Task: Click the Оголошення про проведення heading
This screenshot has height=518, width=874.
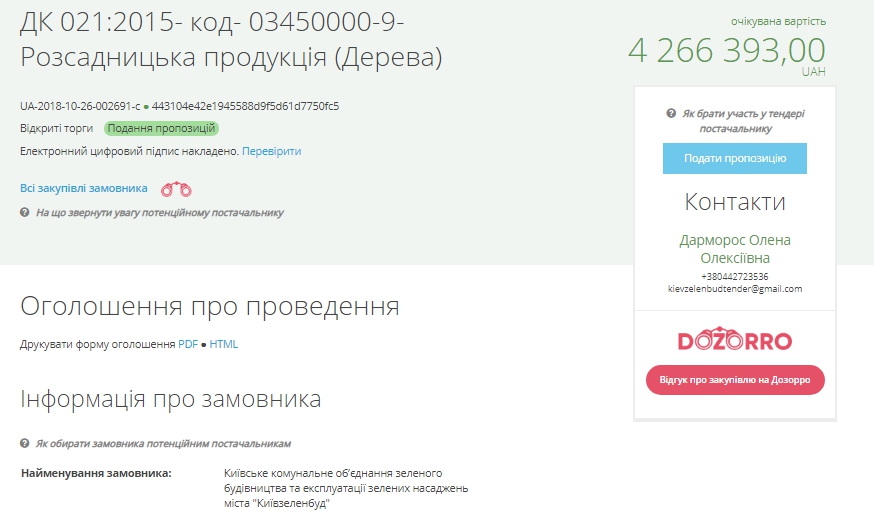Action: 210,306
